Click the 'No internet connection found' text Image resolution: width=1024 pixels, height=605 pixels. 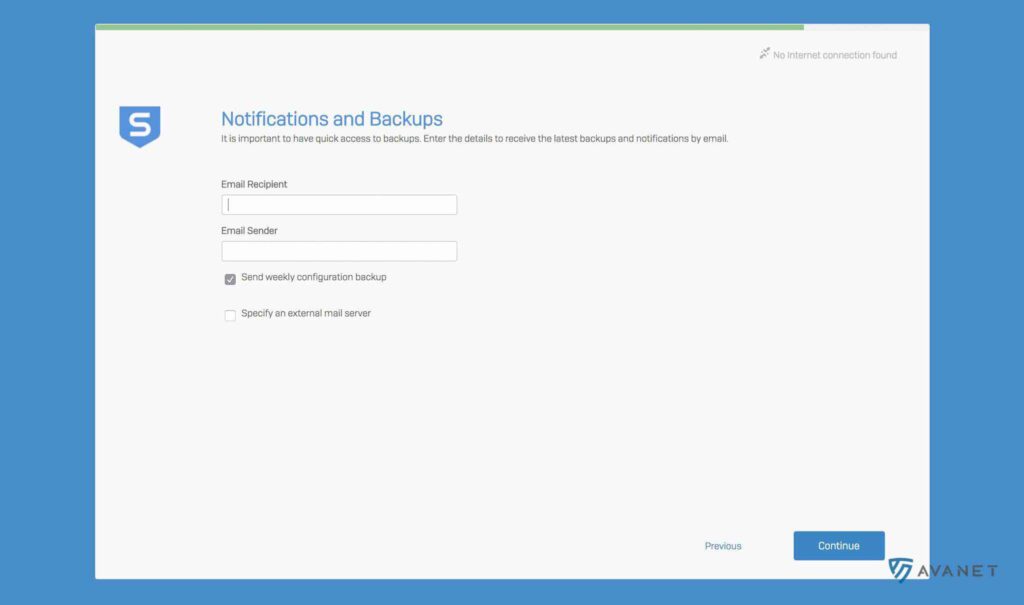835,55
